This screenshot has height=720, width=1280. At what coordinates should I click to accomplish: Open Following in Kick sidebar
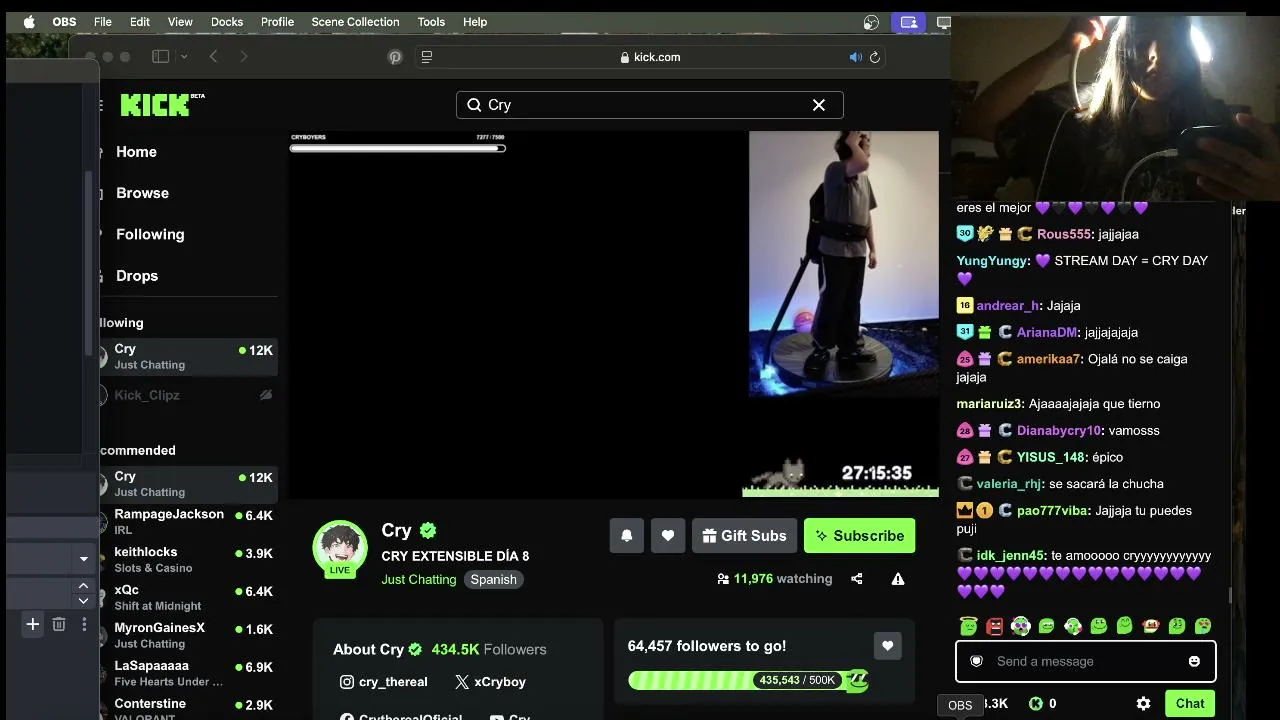pyautogui.click(x=150, y=234)
